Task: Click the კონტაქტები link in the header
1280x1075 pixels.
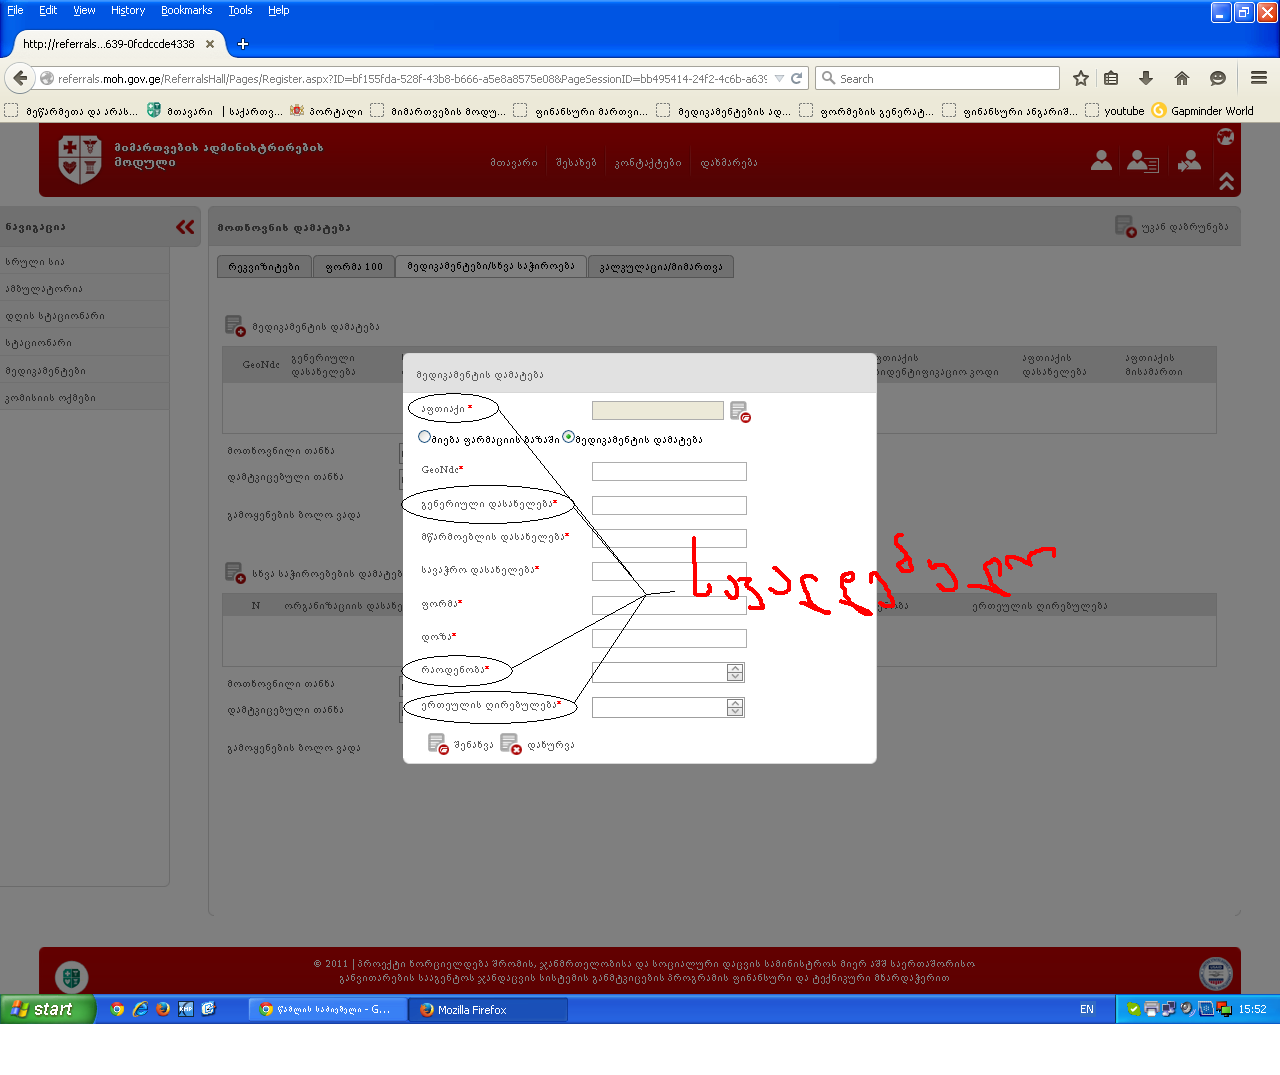Action: [647, 162]
